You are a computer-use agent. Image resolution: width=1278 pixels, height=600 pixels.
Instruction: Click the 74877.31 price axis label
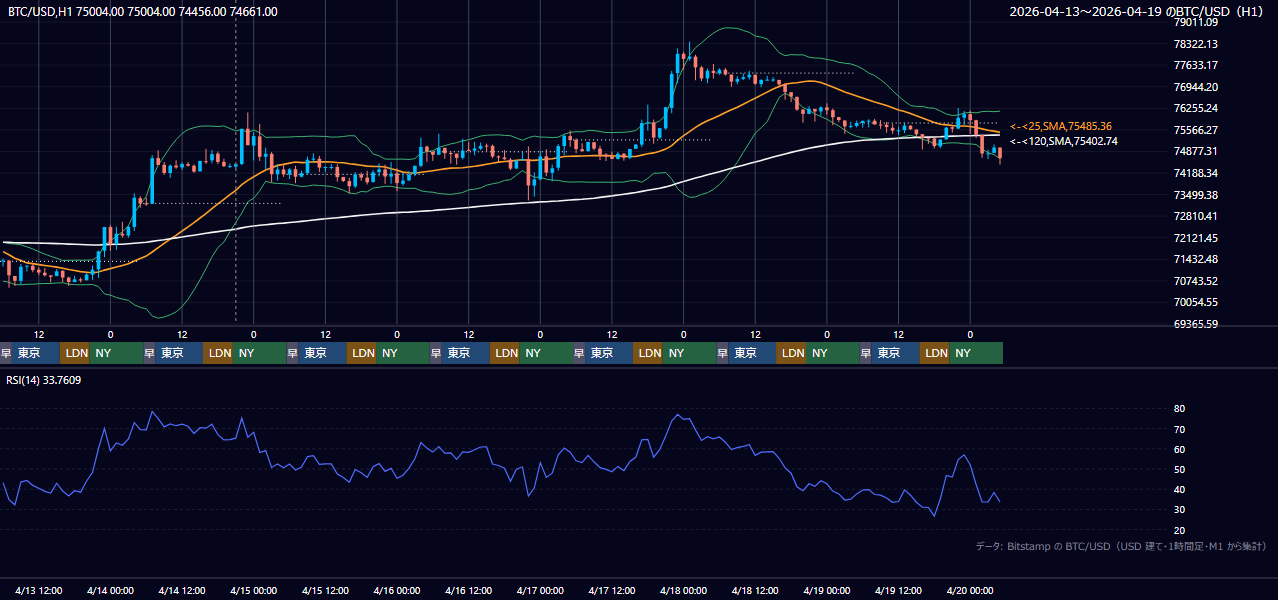(x=1196, y=151)
